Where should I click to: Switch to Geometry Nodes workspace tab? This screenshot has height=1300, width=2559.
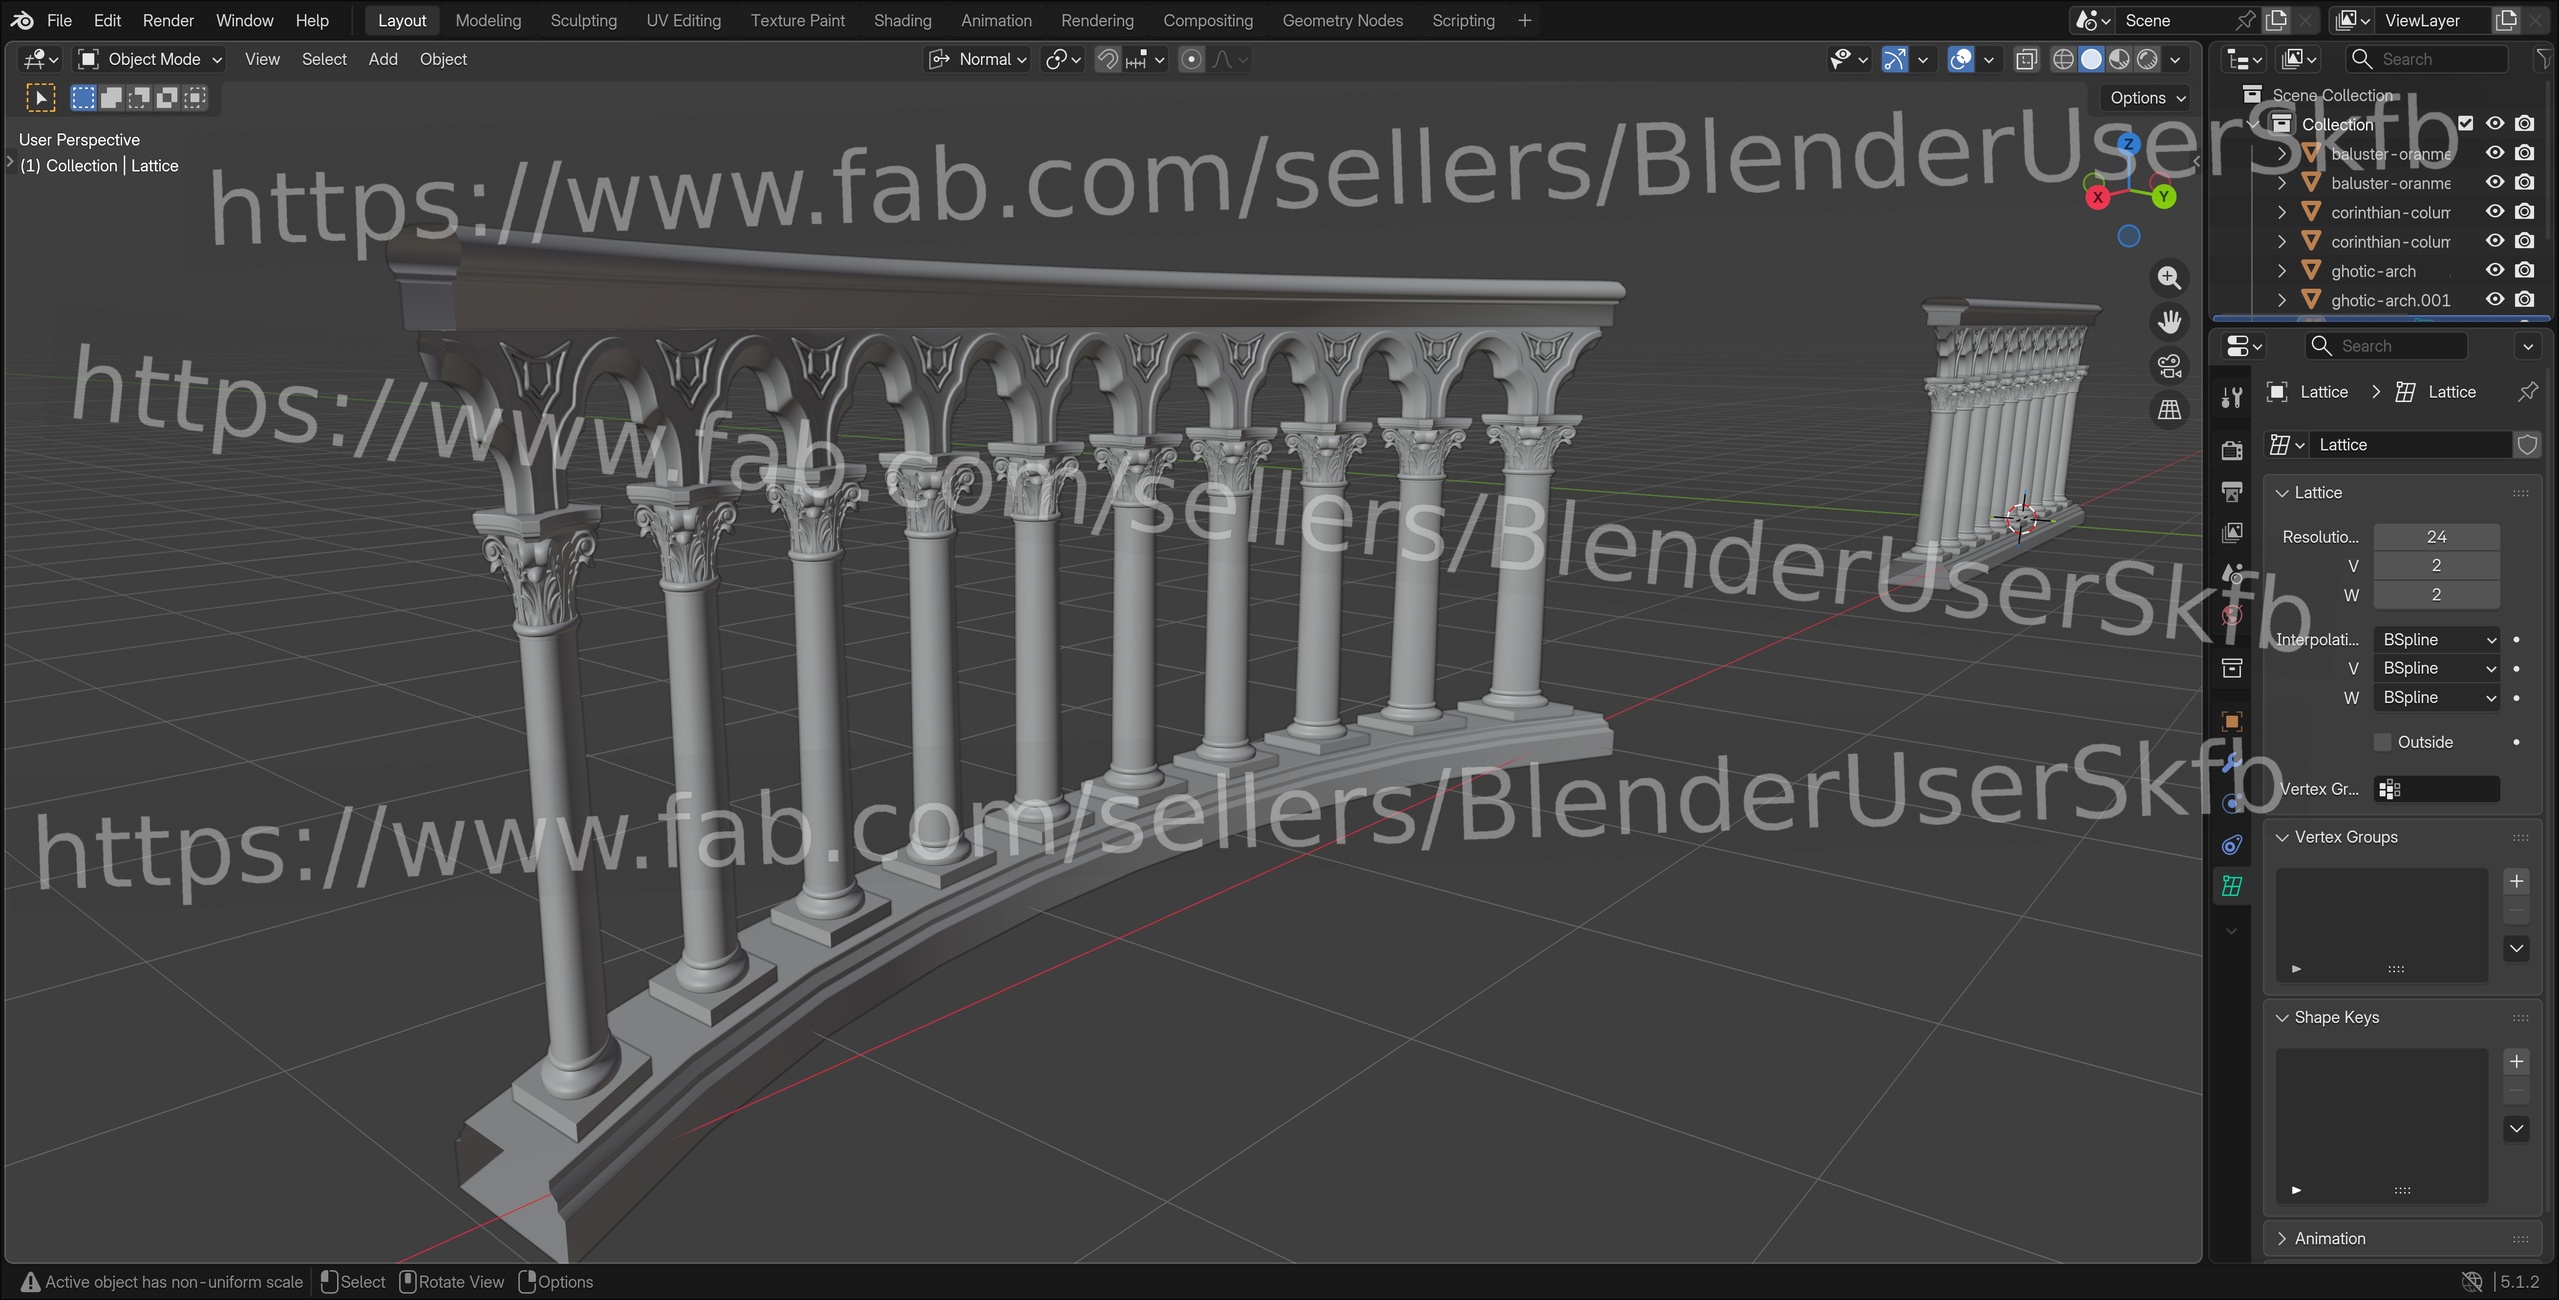[1342, 20]
